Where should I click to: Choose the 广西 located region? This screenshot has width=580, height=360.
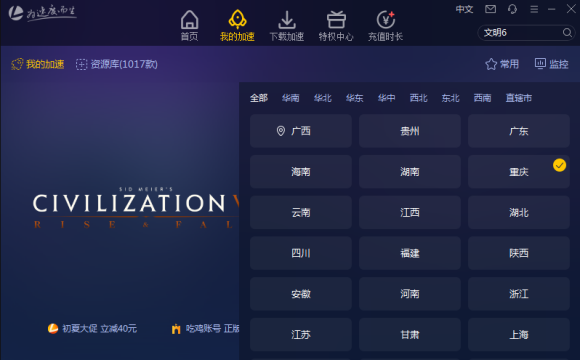[301, 131]
